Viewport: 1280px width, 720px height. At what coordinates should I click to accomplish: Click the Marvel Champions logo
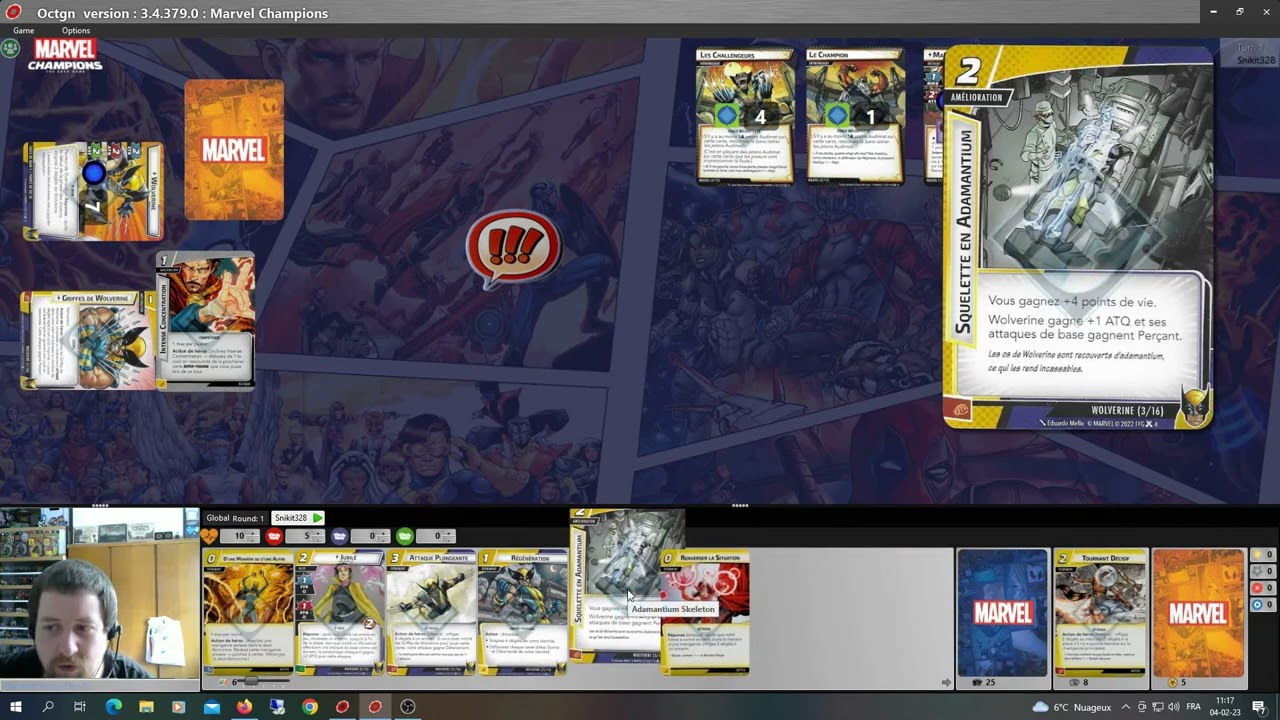(65, 55)
